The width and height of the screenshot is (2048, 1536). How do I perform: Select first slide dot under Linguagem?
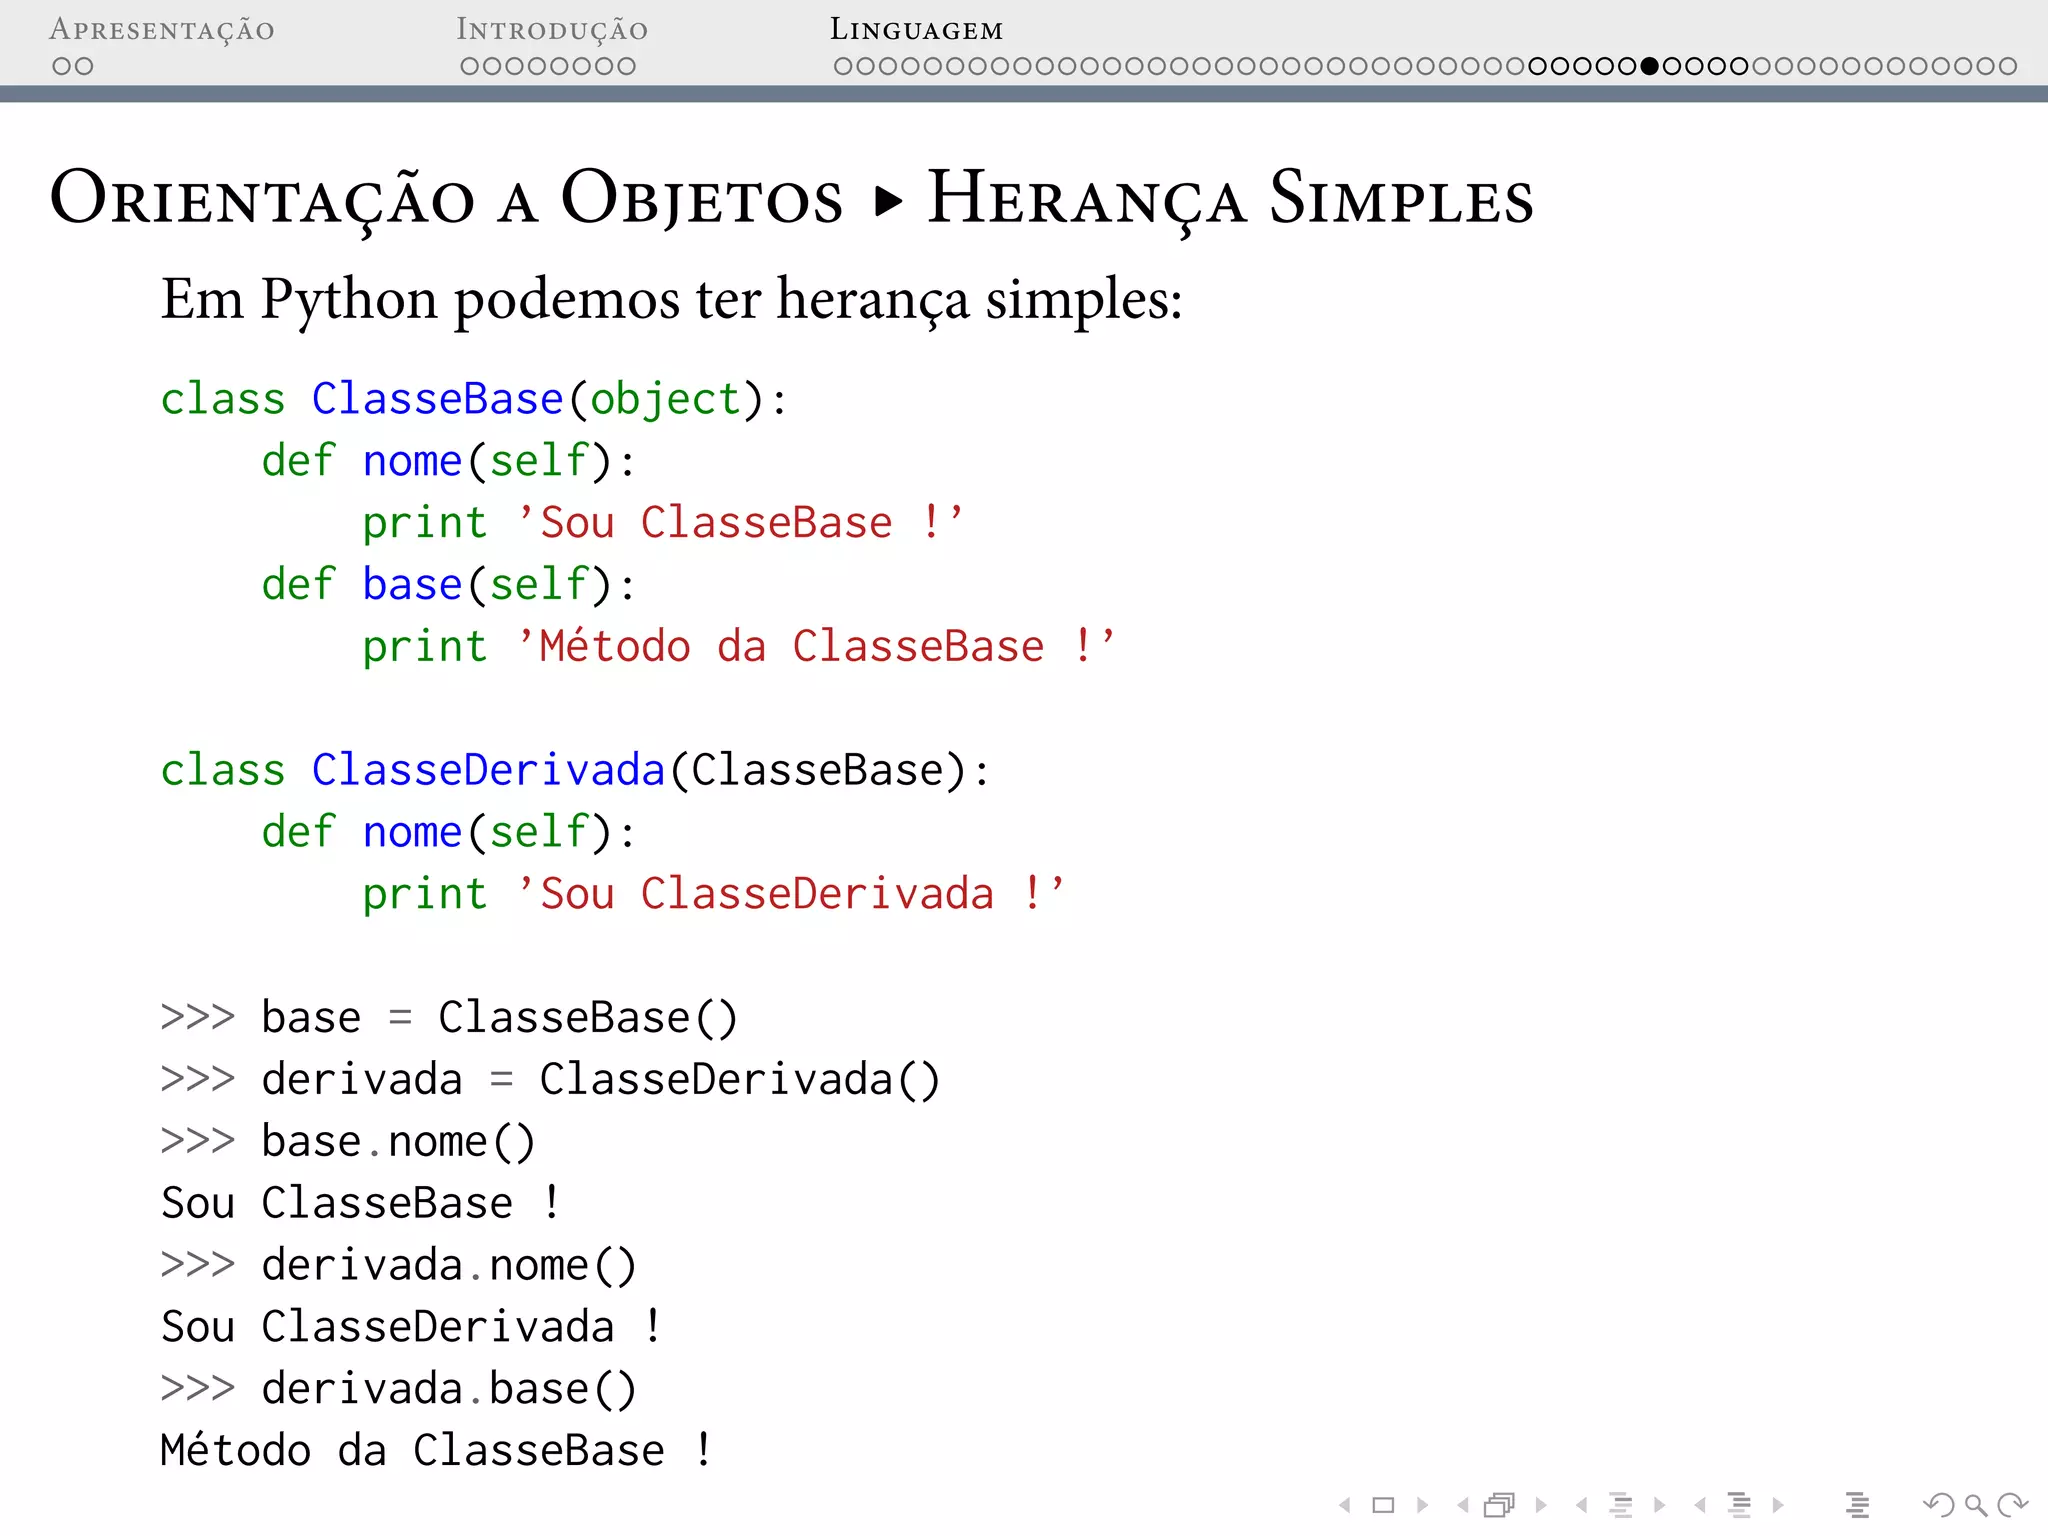[x=843, y=66]
